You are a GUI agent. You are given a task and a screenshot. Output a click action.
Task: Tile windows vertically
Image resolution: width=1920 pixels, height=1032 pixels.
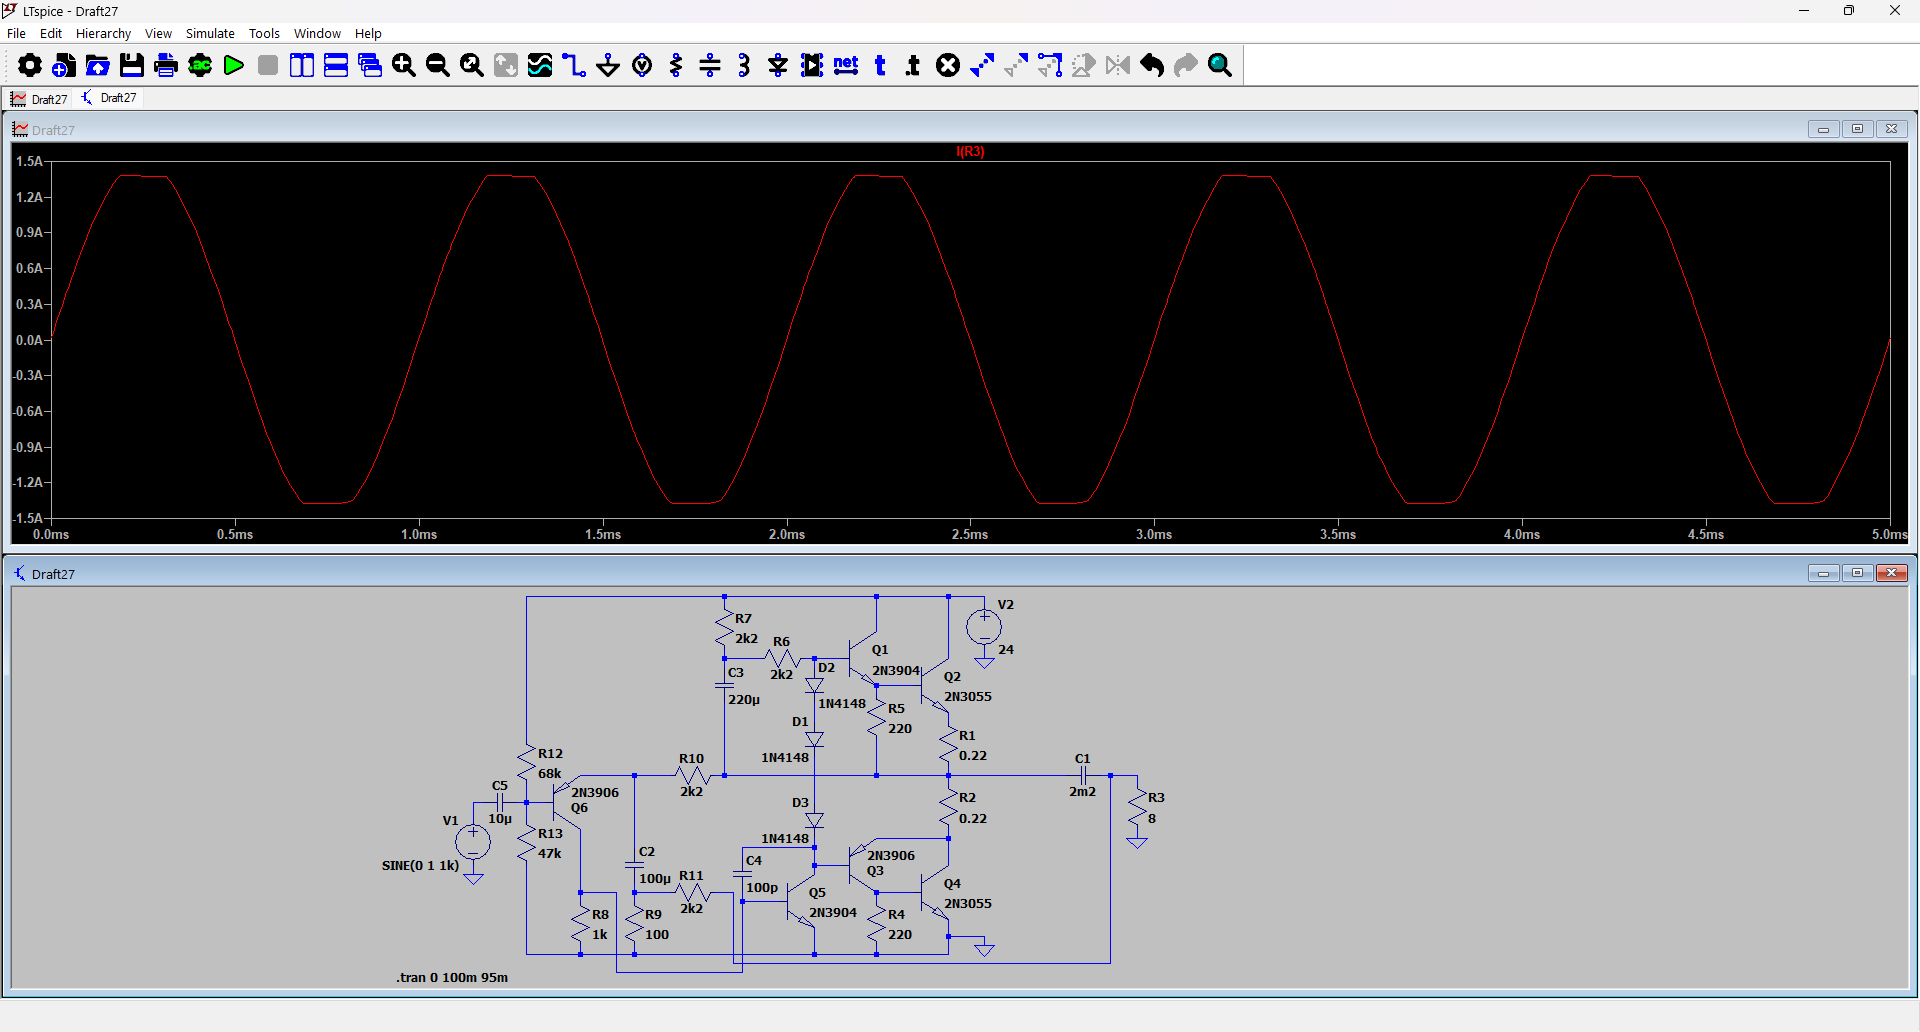[302, 66]
